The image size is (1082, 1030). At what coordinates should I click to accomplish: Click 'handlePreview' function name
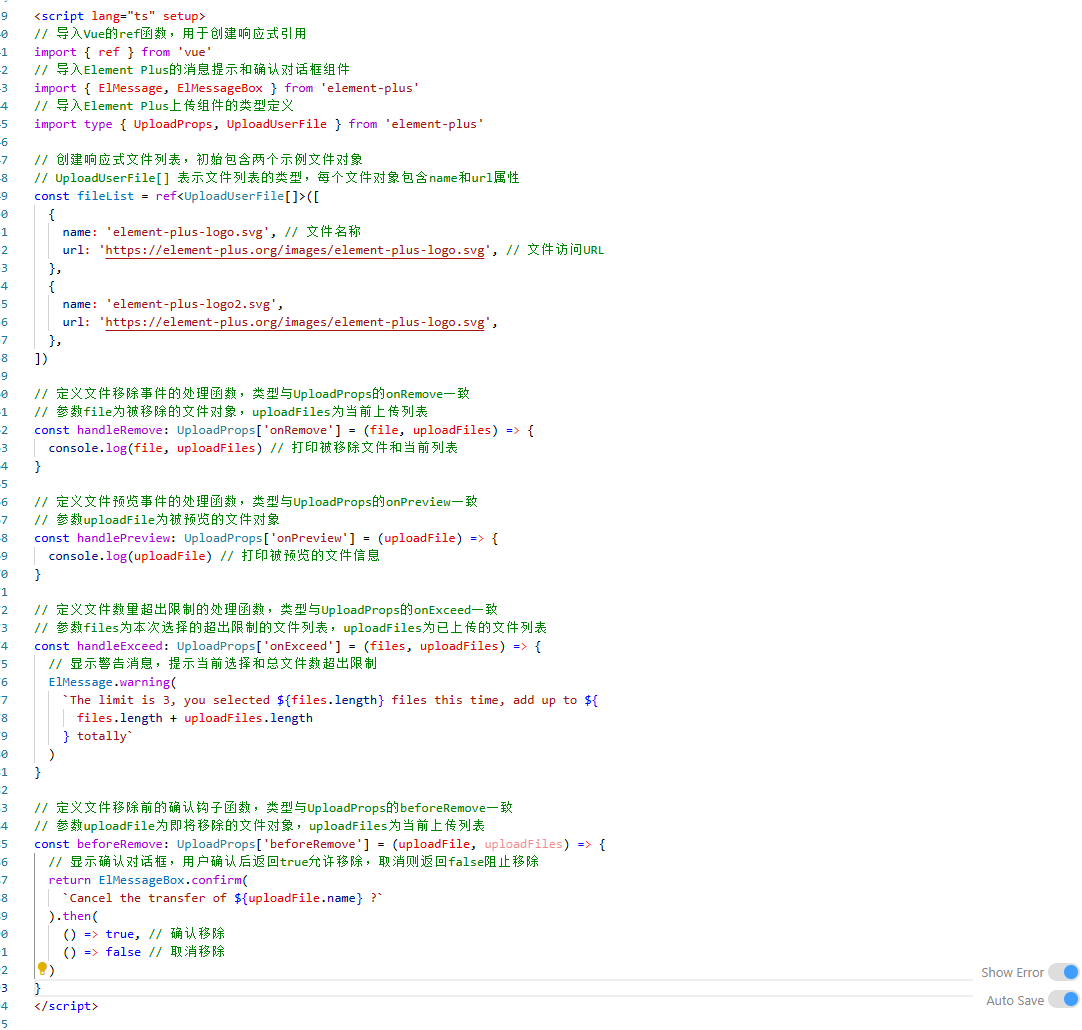(x=124, y=538)
